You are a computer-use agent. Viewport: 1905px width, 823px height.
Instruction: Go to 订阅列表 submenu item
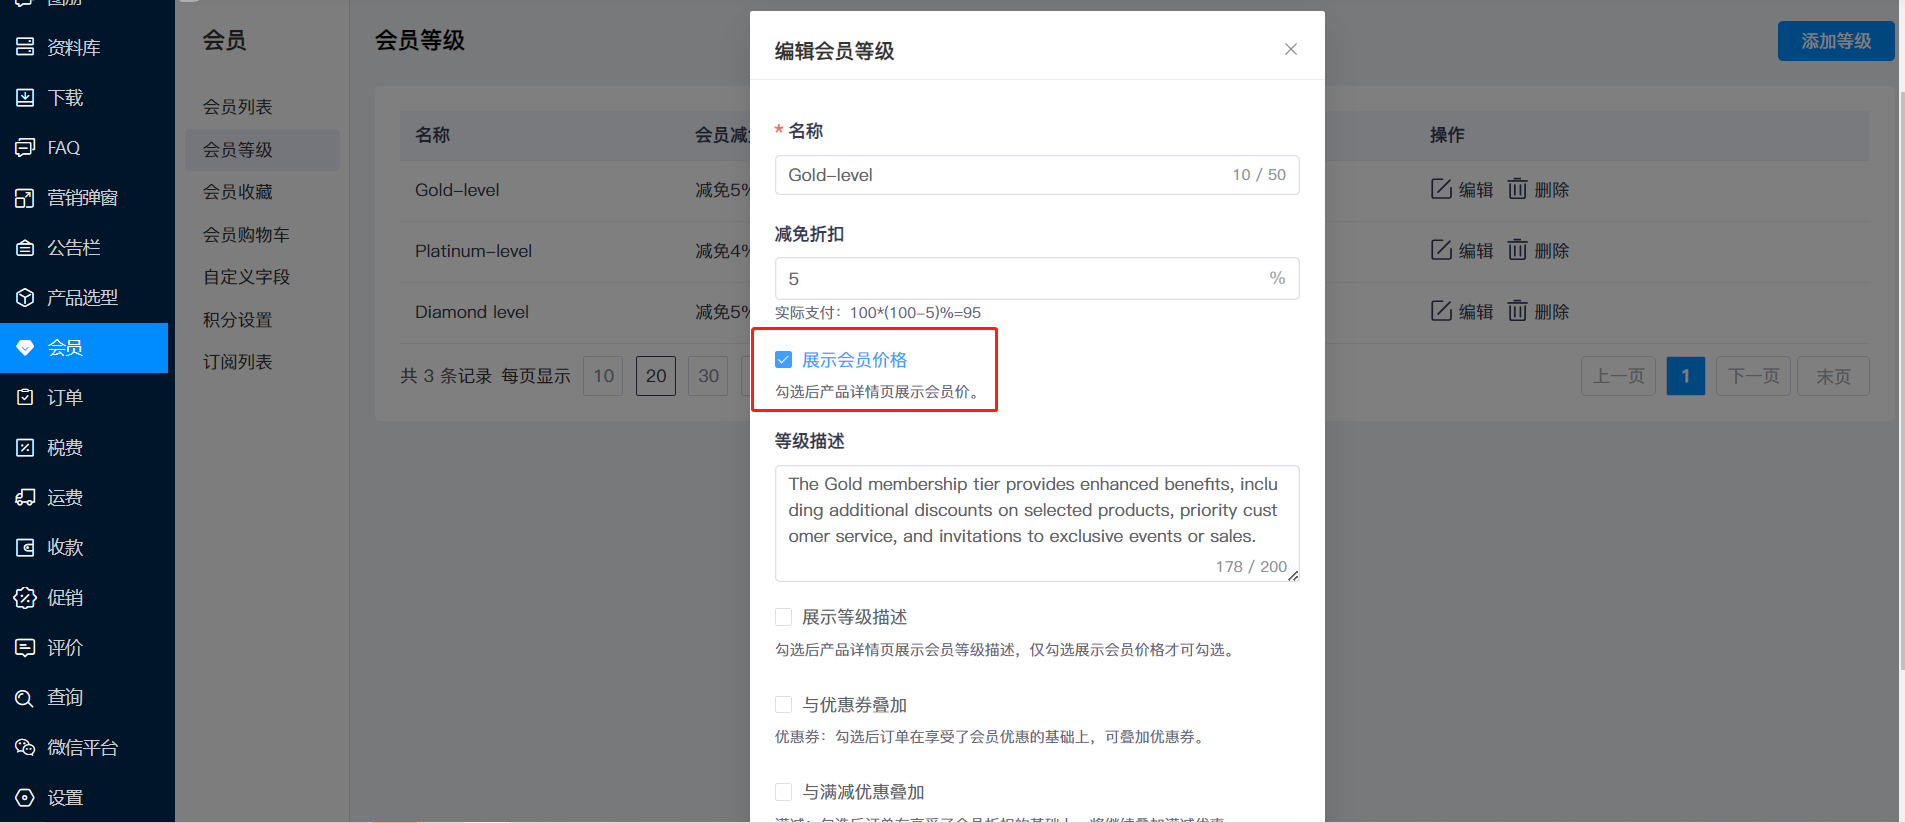(x=238, y=362)
